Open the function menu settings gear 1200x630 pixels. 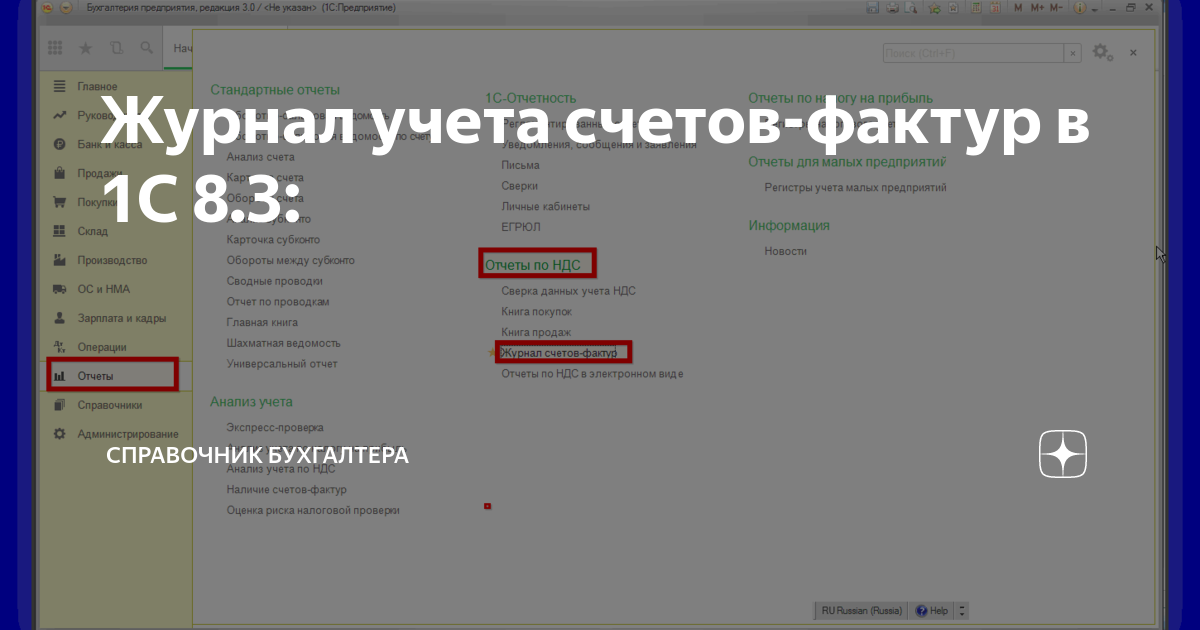1101,52
